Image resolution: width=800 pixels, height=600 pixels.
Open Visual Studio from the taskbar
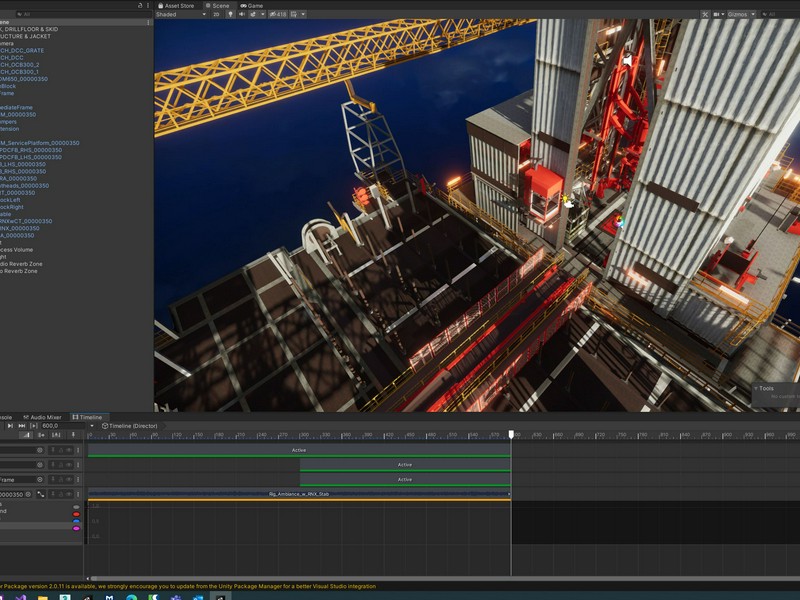20,597
